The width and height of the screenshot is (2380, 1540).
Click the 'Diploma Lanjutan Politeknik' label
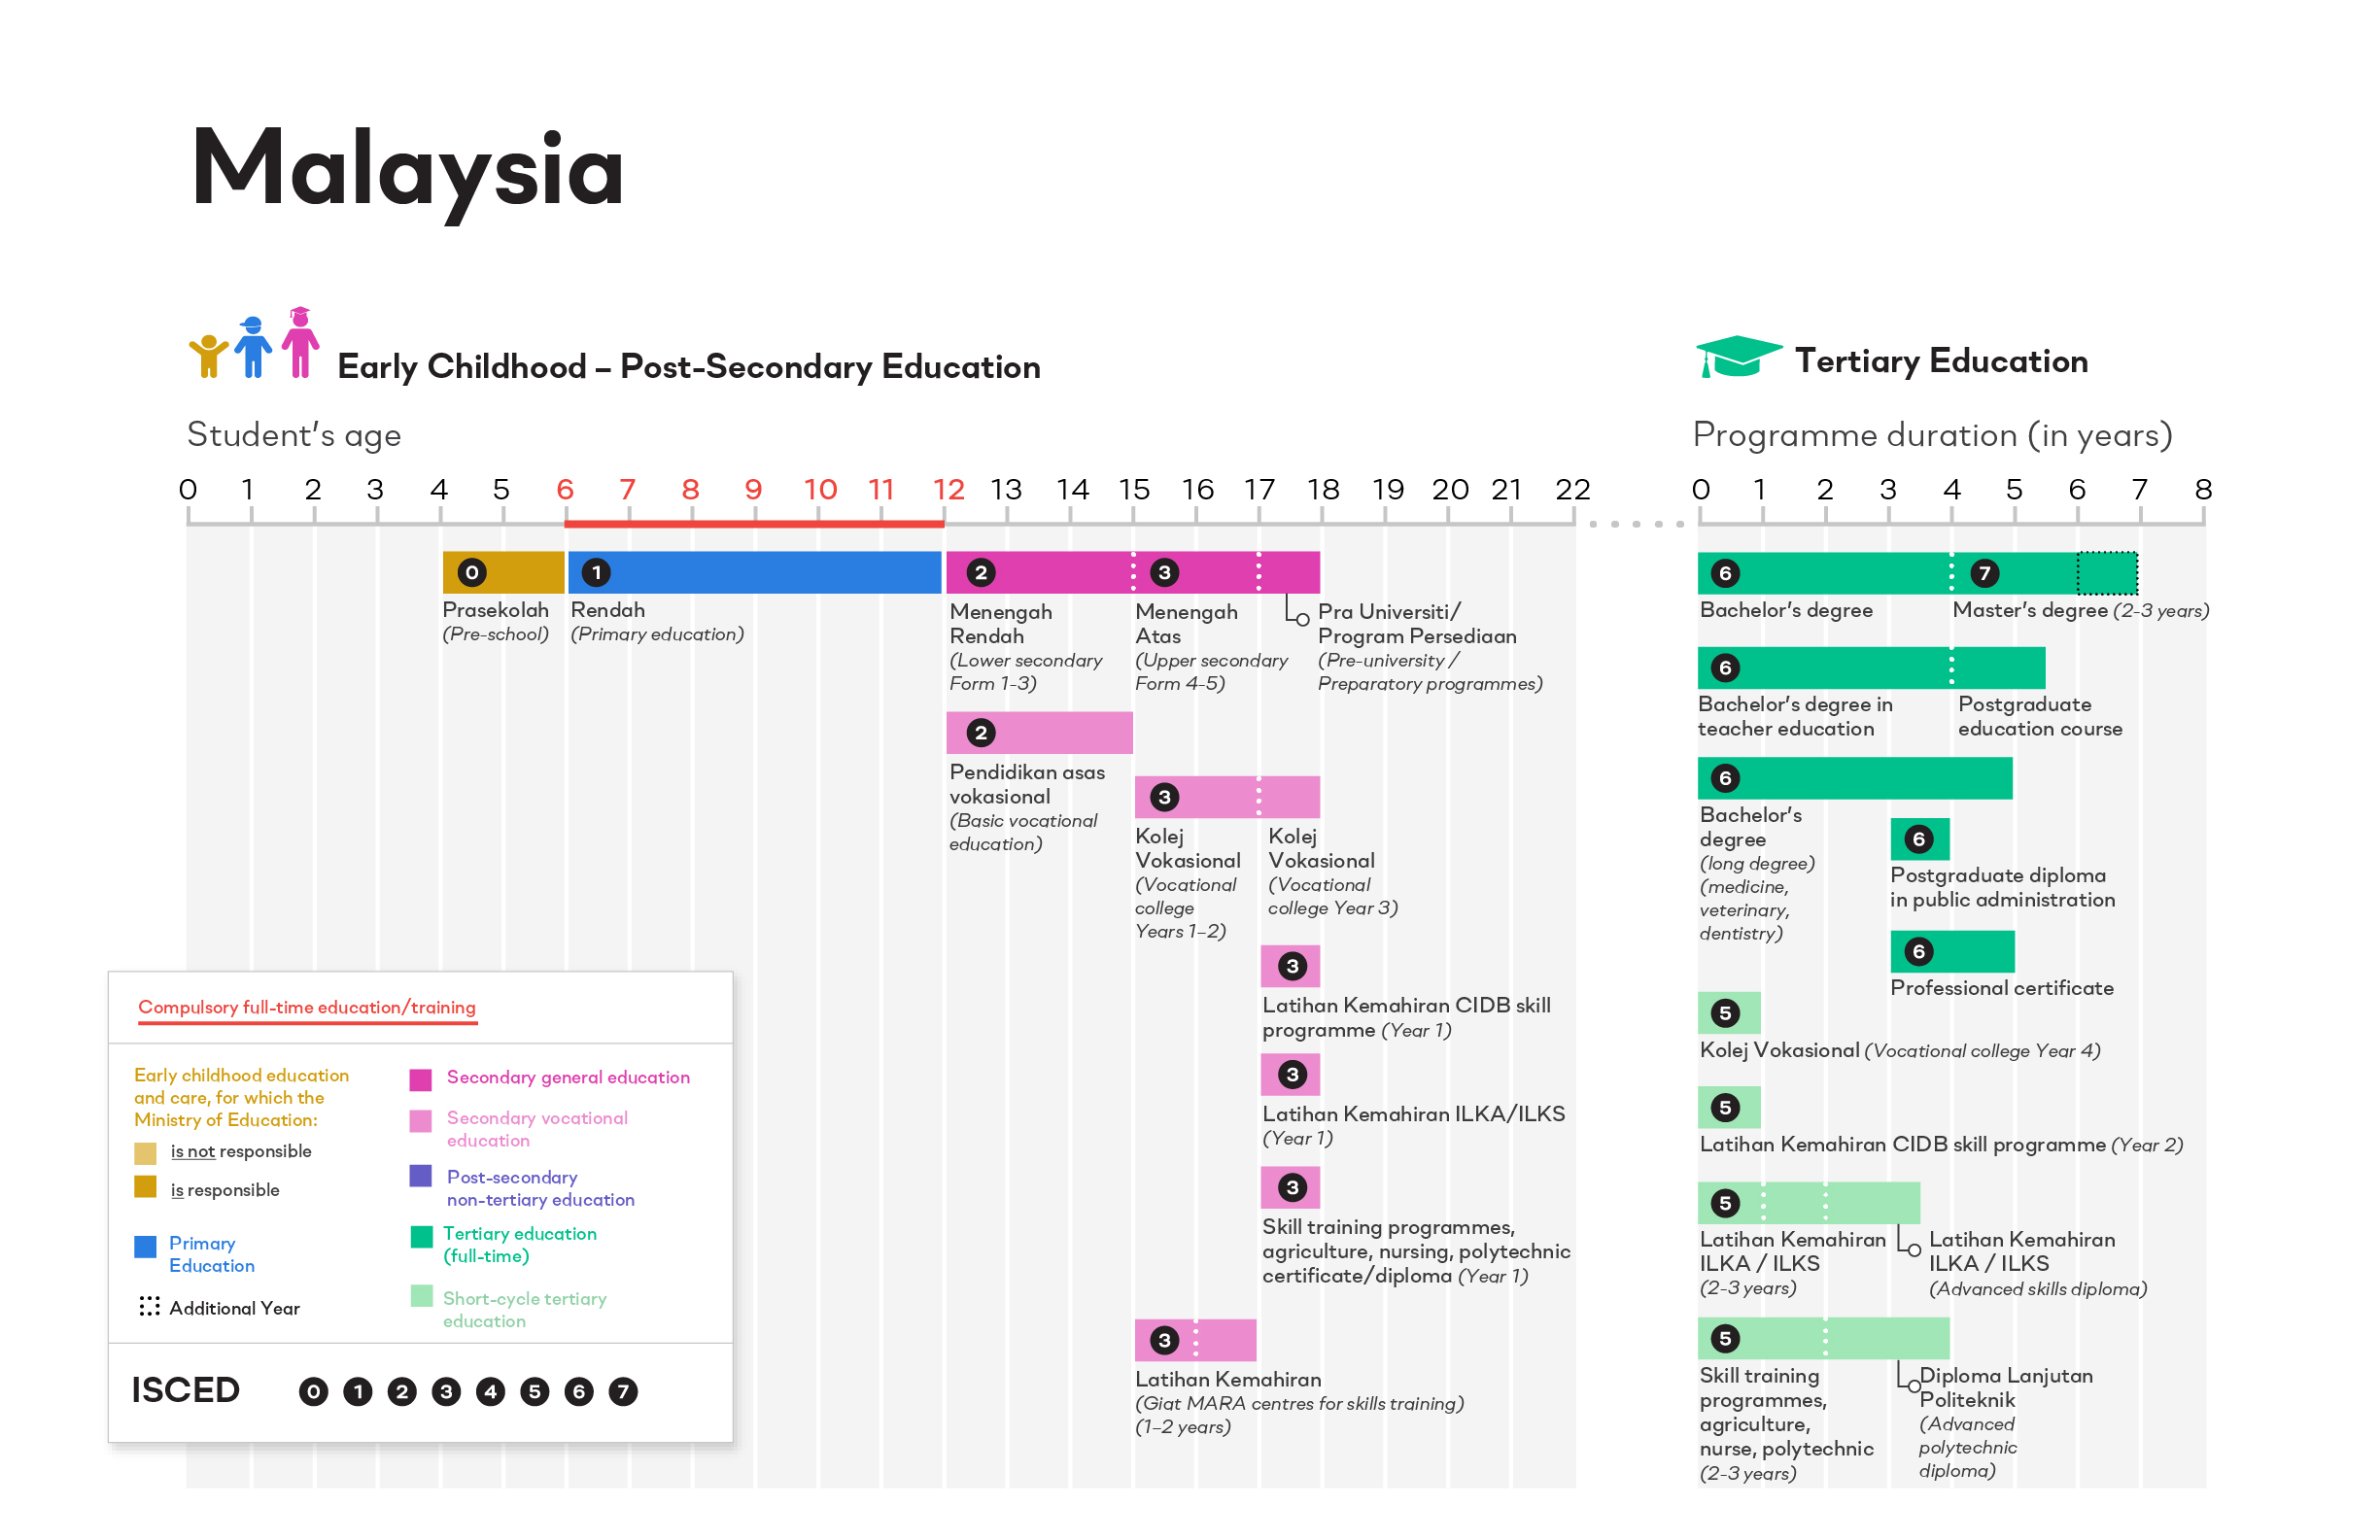(2005, 1387)
